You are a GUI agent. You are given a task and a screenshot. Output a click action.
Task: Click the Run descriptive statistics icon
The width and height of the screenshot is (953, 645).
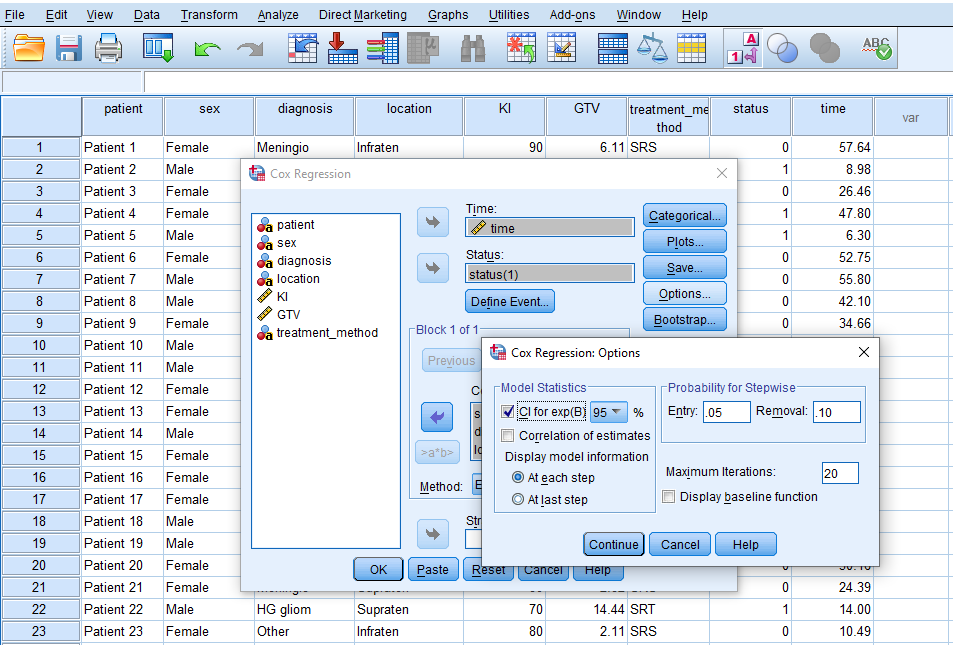[423, 48]
